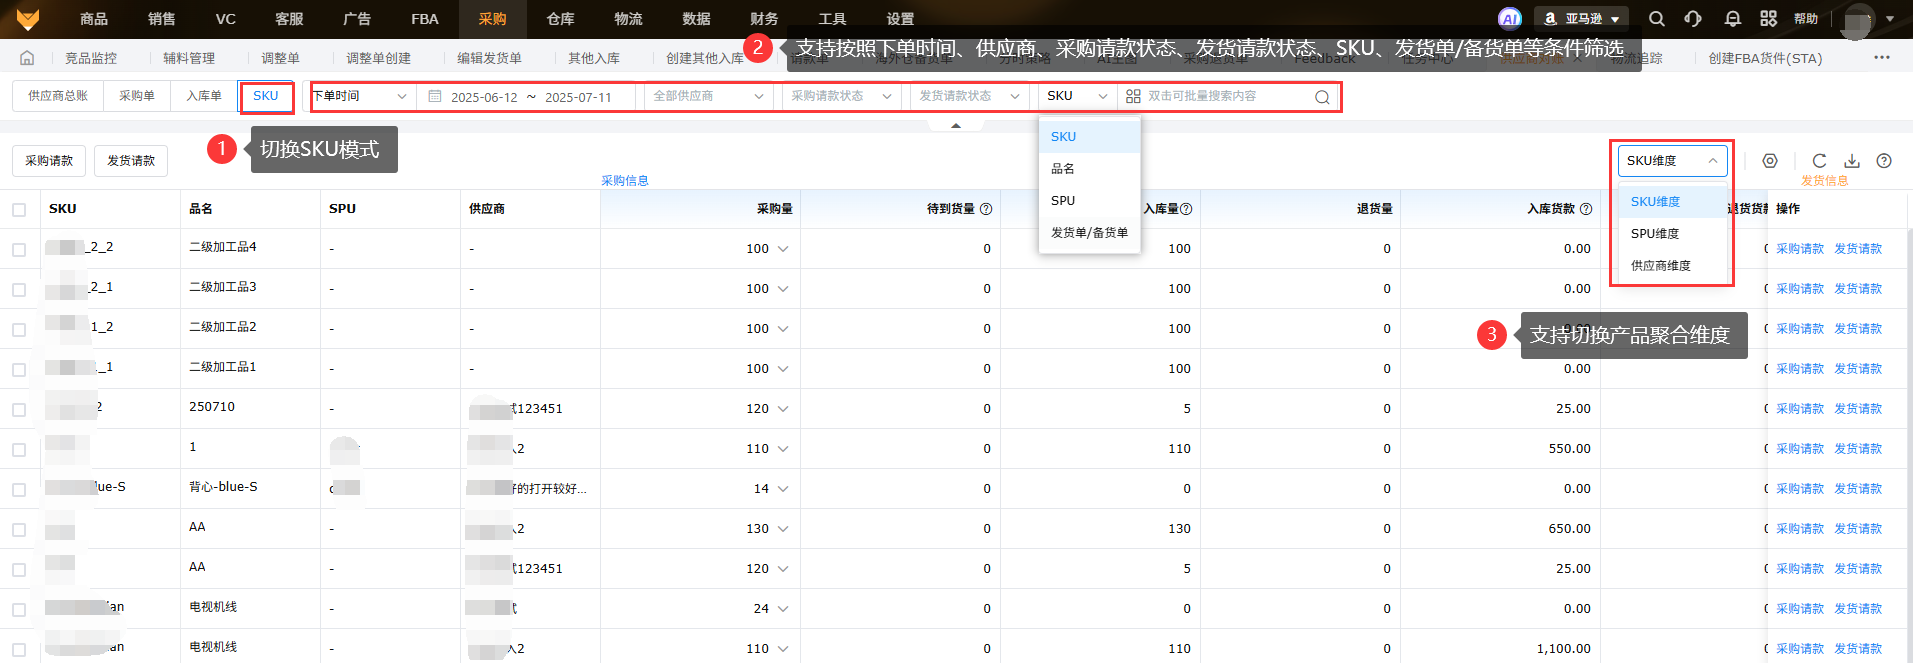Image resolution: width=1913 pixels, height=663 pixels.
Task: Open customer support headset icon
Action: coord(1693,18)
